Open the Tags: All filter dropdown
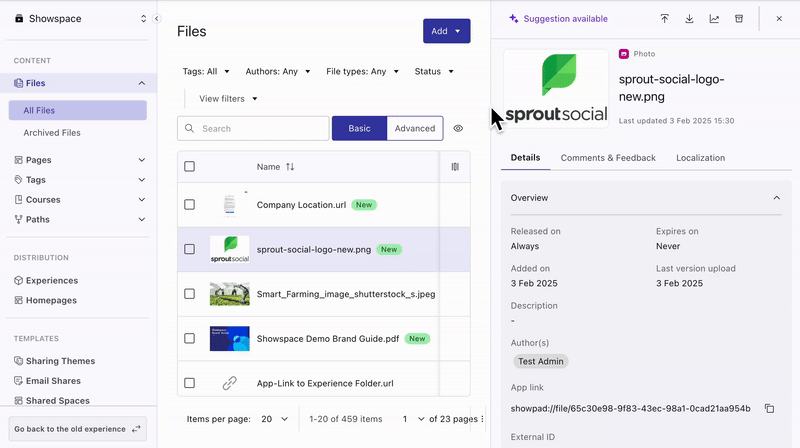This screenshot has height=448, width=800. click(x=206, y=72)
